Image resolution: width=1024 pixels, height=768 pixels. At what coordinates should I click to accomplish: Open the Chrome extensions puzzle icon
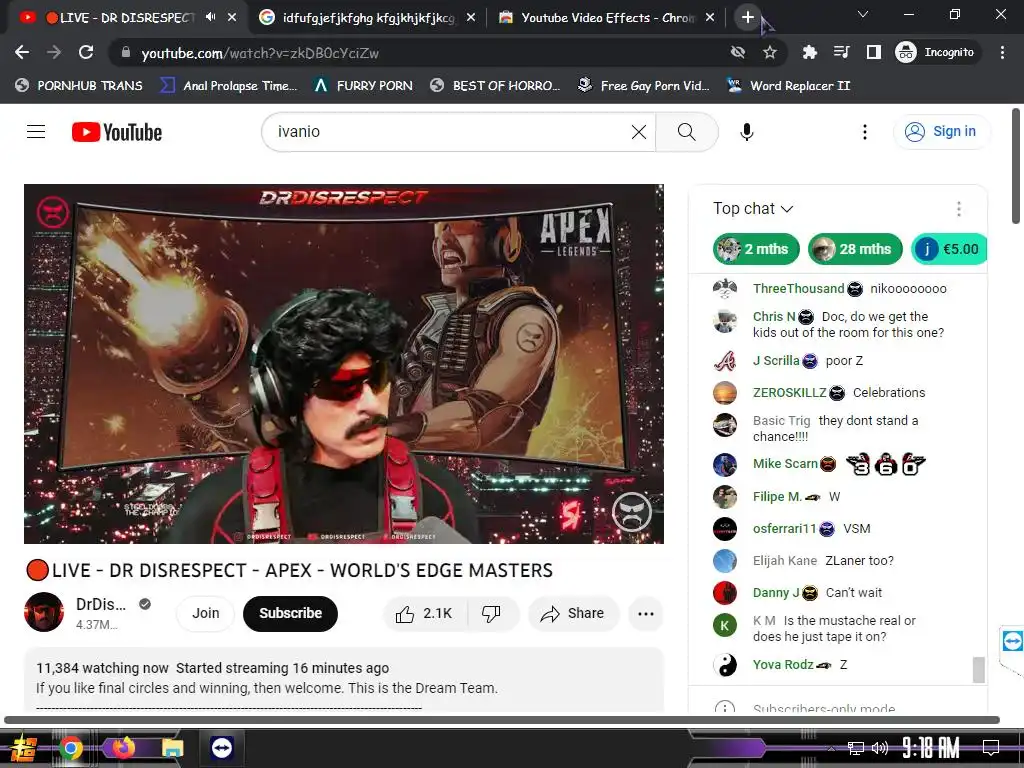click(x=810, y=52)
